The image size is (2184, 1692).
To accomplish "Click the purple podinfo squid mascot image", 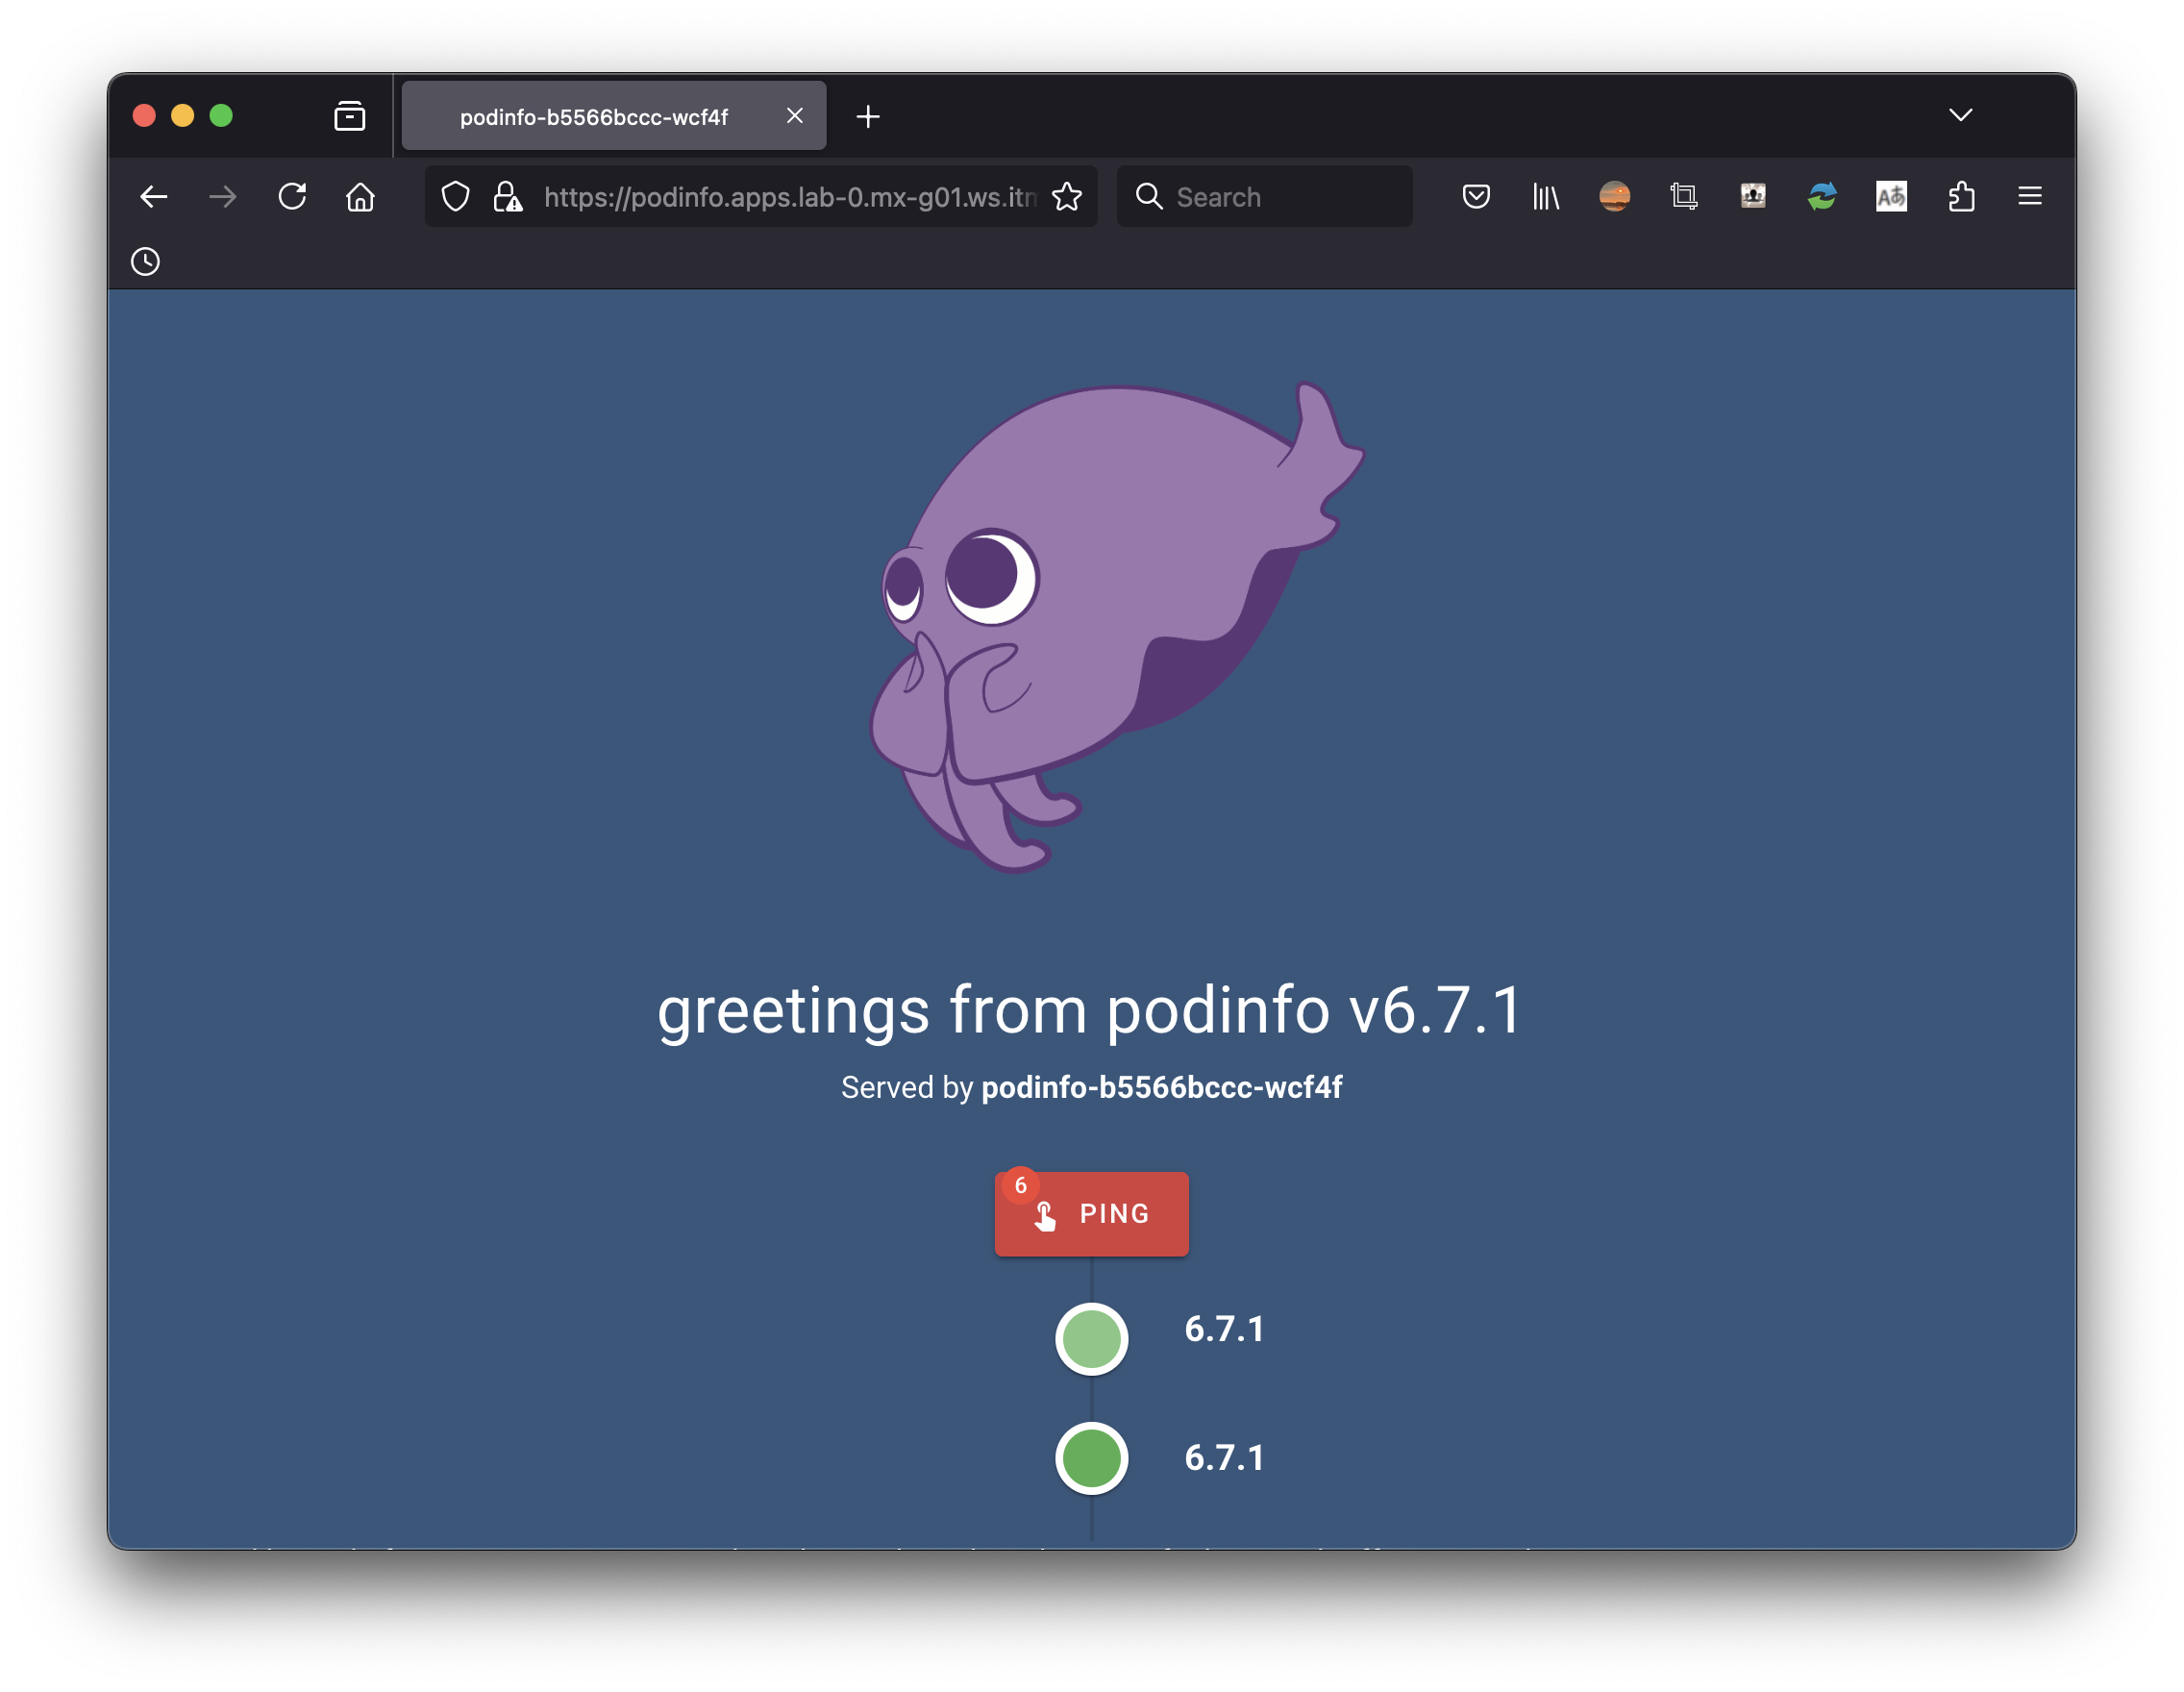I will [1117, 626].
